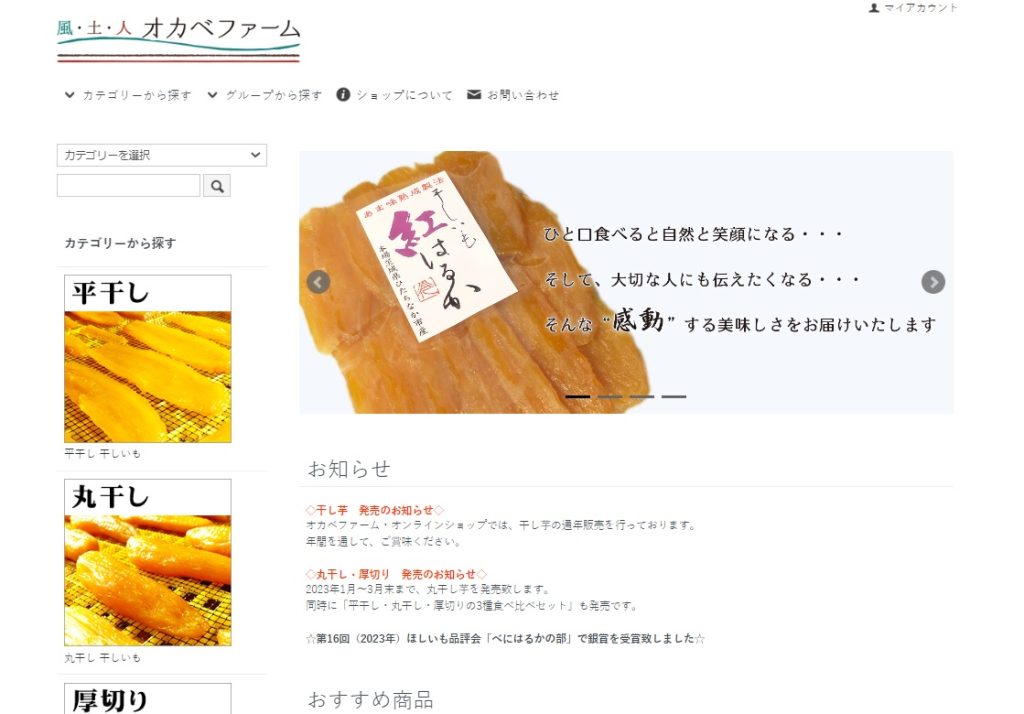This screenshot has height=714, width=1024.
Task: Click the お問い合わせ envelope icon
Action: pos(474,95)
